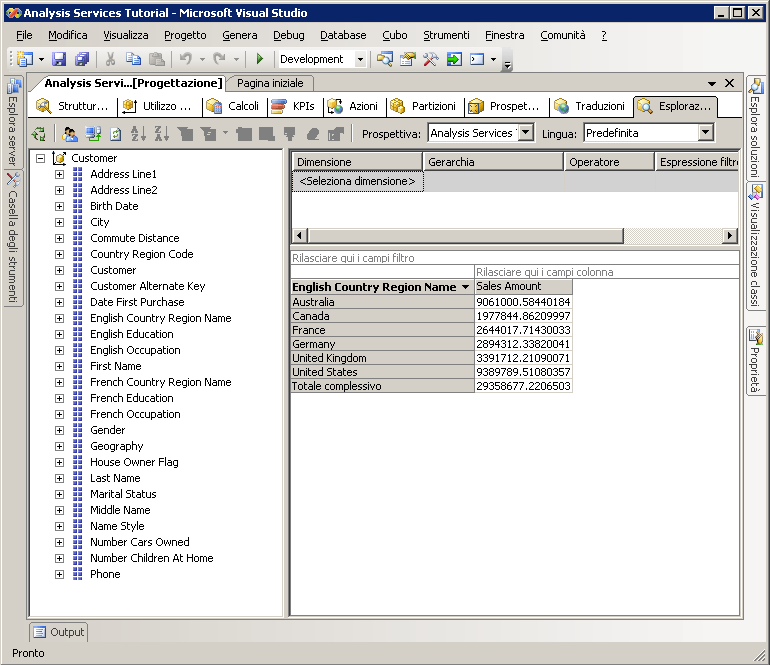The width and height of the screenshot is (770, 665).
Task: Click the Sort Descending Z-A icon
Action: (x=160, y=133)
